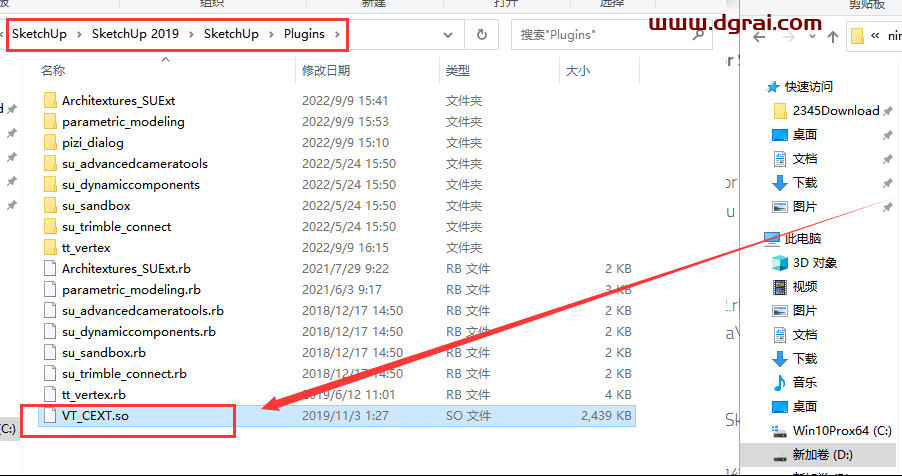This screenshot has width=902, height=476.
Task: Click the search magnifier icon
Action: 698,35
